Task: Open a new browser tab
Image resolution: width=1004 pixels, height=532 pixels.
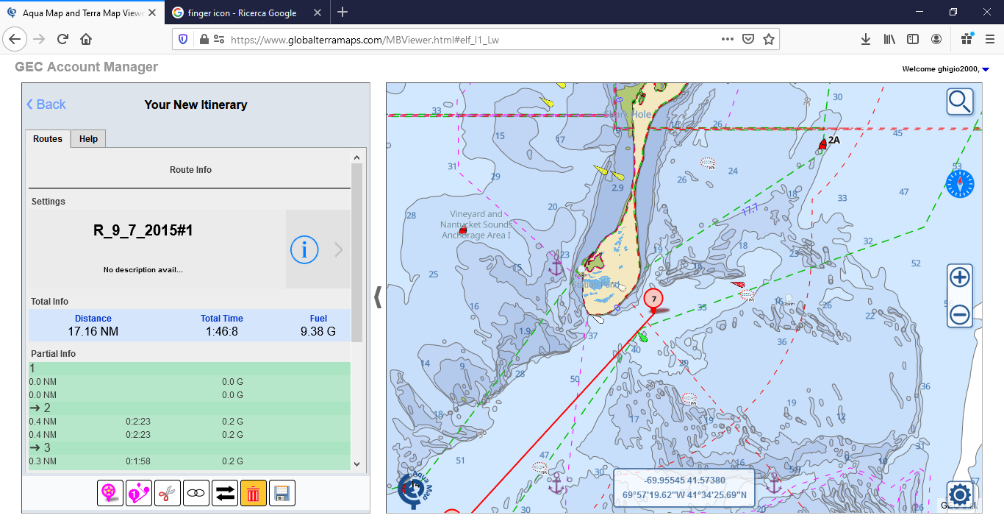Action: (343, 12)
